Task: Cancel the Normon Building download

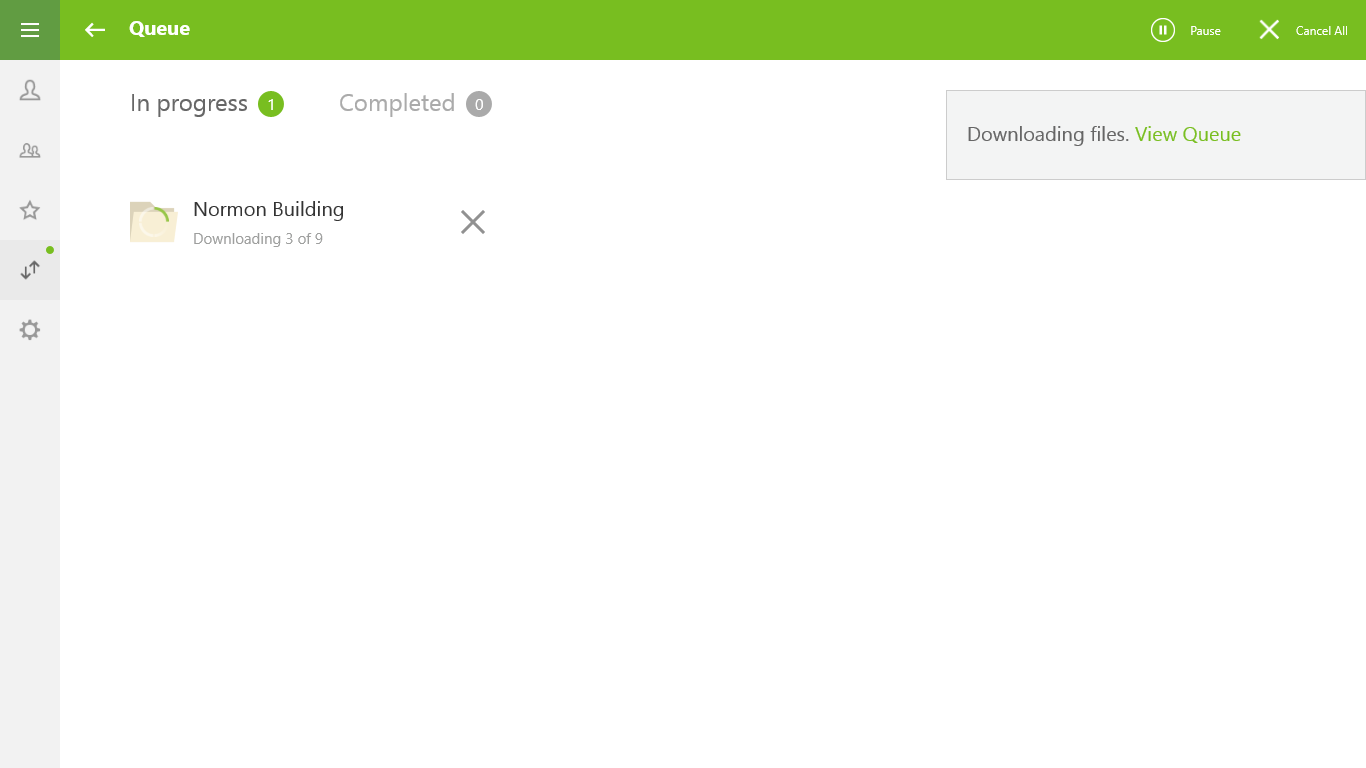Action: [473, 222]
